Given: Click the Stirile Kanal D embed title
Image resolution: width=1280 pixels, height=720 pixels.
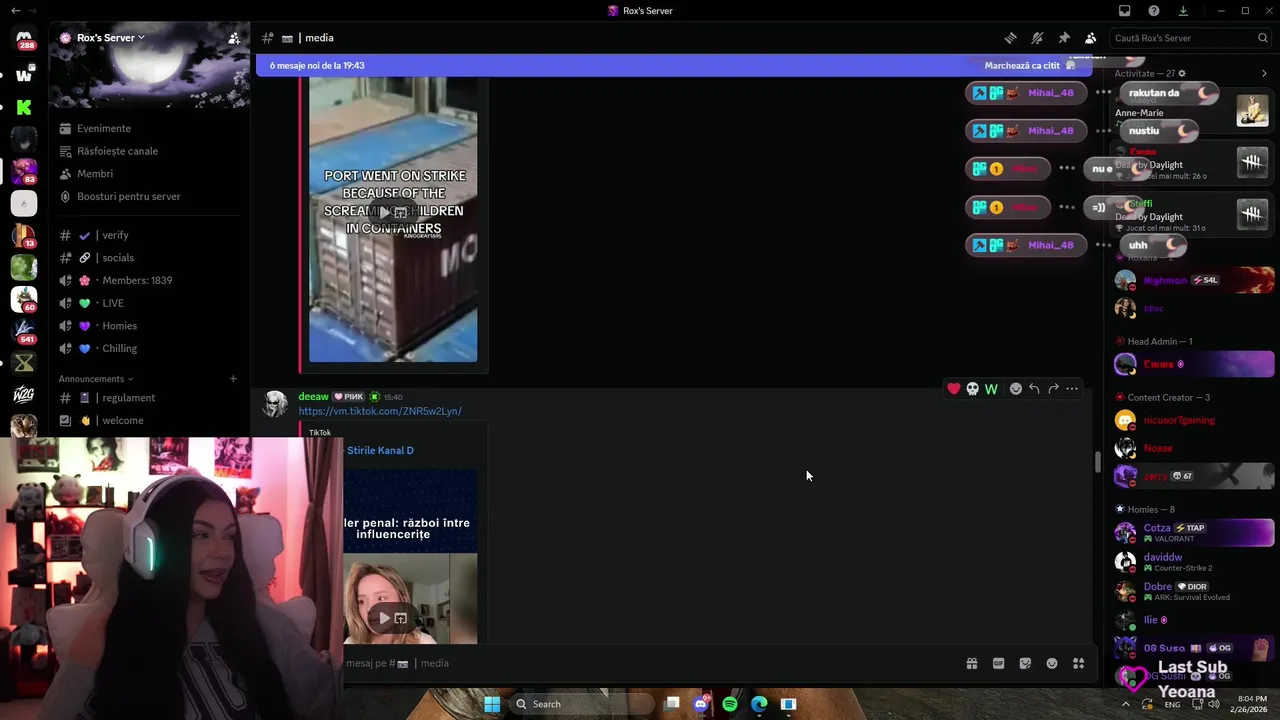Looking at the screenshot, I should (380, 450).
